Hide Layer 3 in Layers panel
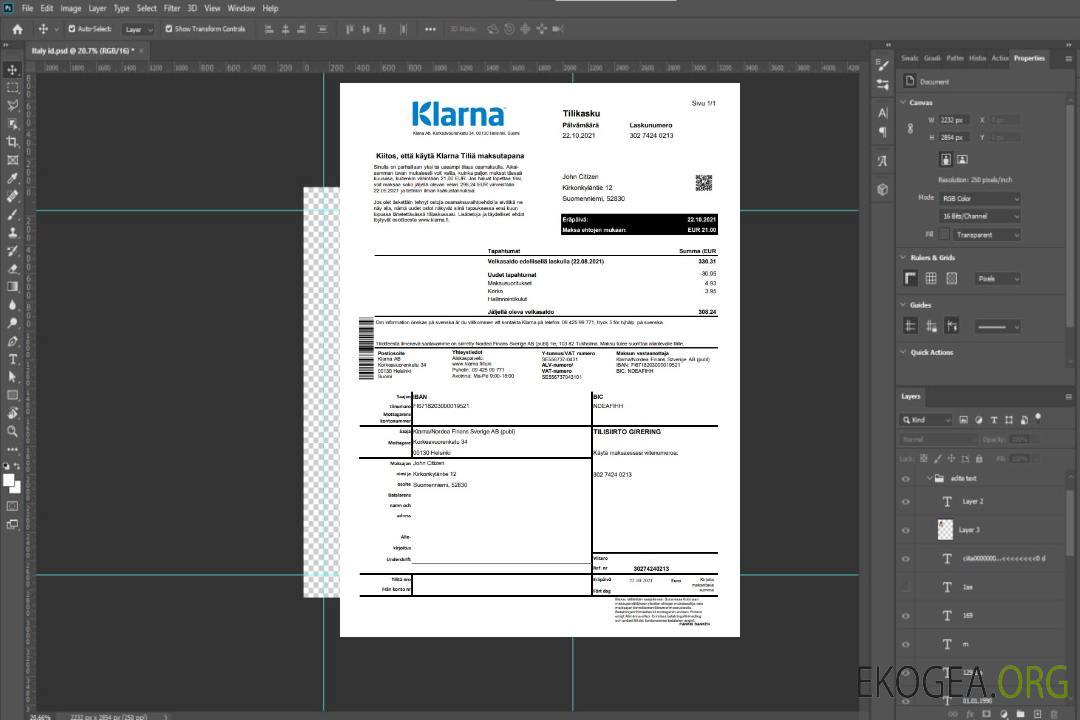1080x720 pixels. tap(906, 531)
